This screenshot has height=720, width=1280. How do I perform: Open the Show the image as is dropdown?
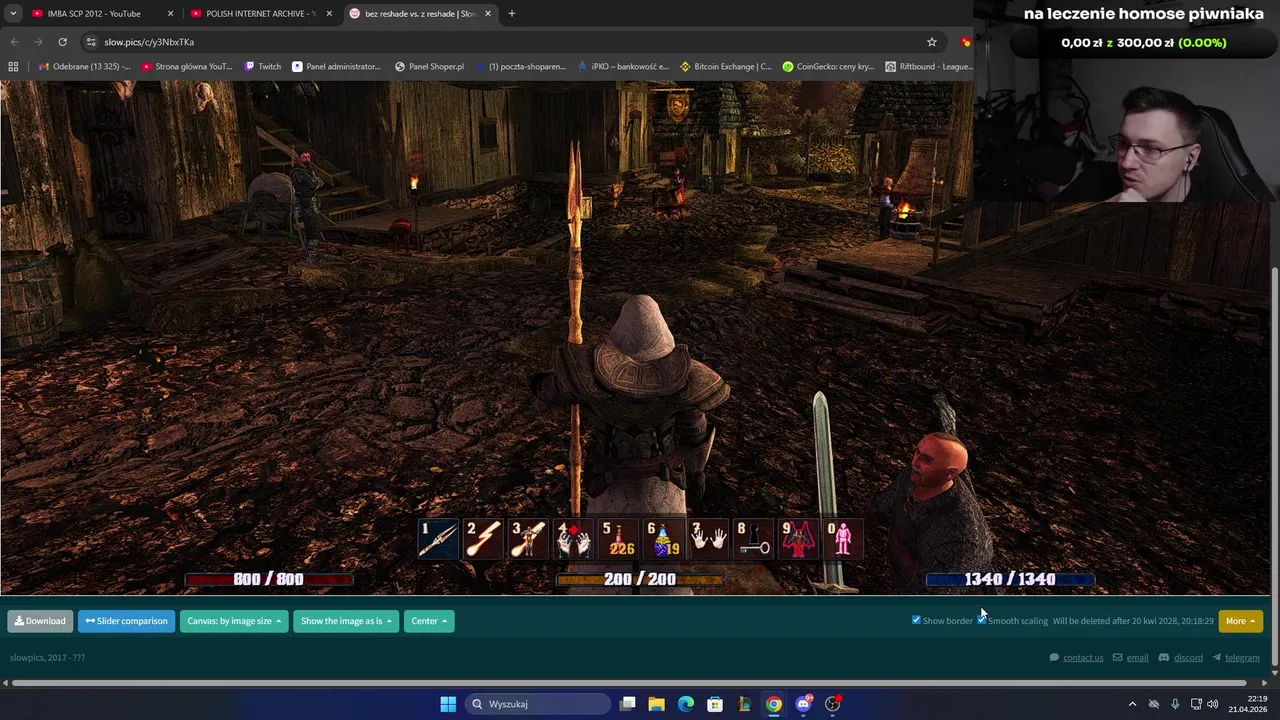[x=346, y=621]
